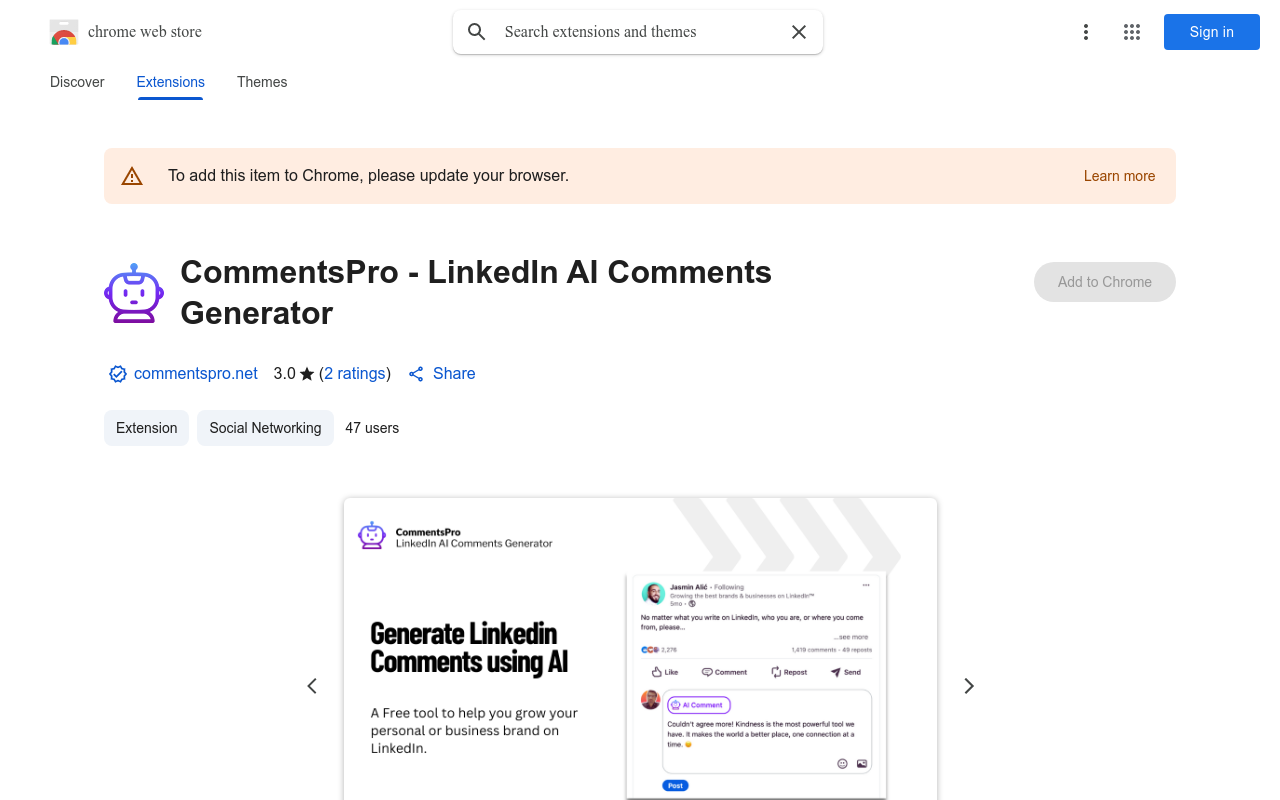Select the Extension category chip
This screenshot has height=800, width=1280.
146,428
